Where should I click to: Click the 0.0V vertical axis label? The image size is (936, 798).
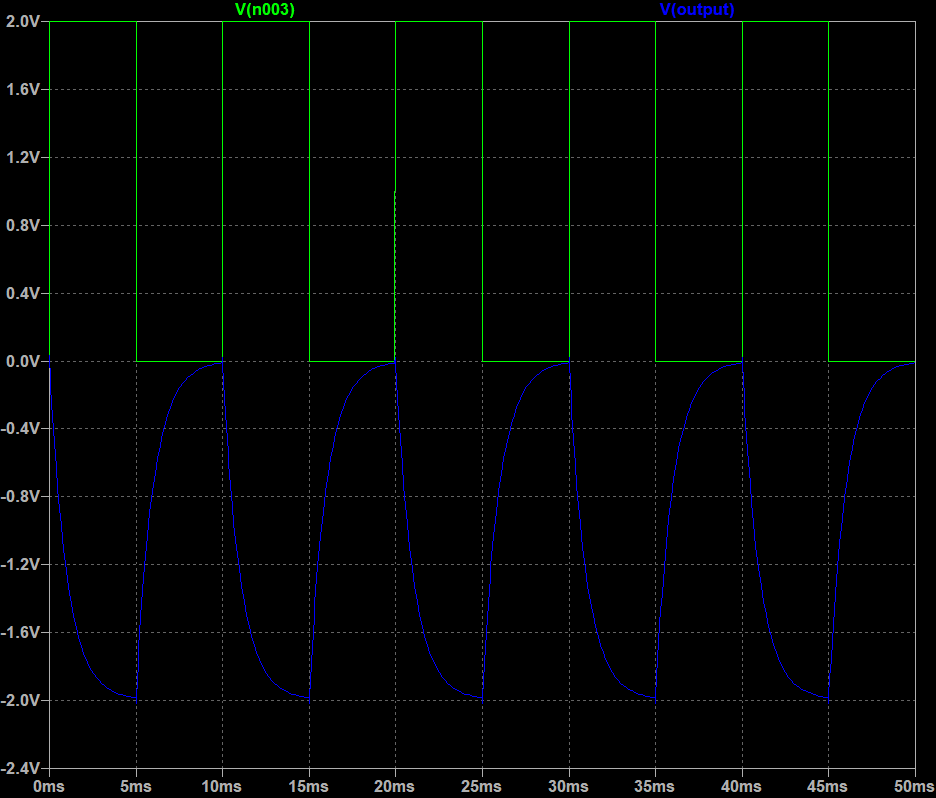[22, 361]
